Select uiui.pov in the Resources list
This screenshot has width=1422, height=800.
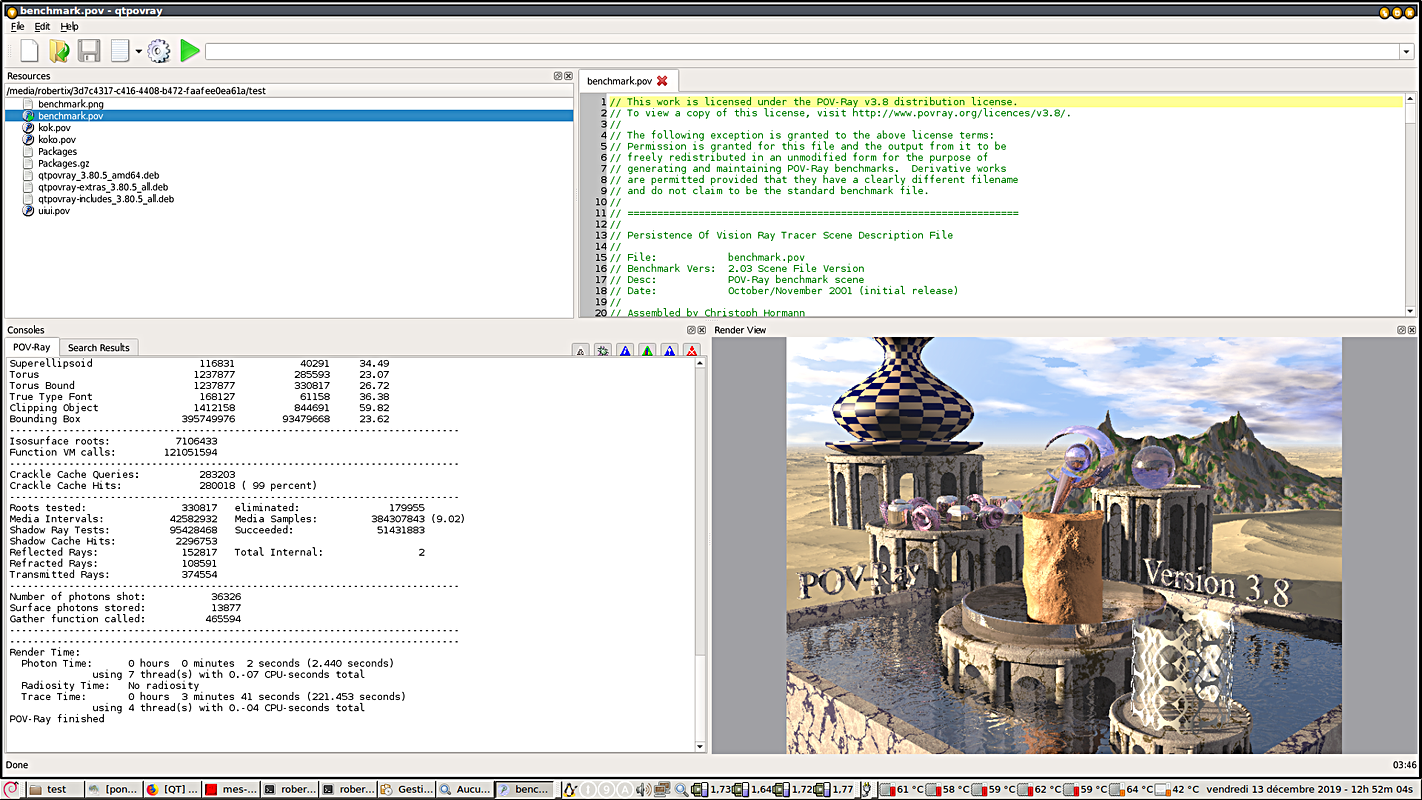click(x=54, y=211)
